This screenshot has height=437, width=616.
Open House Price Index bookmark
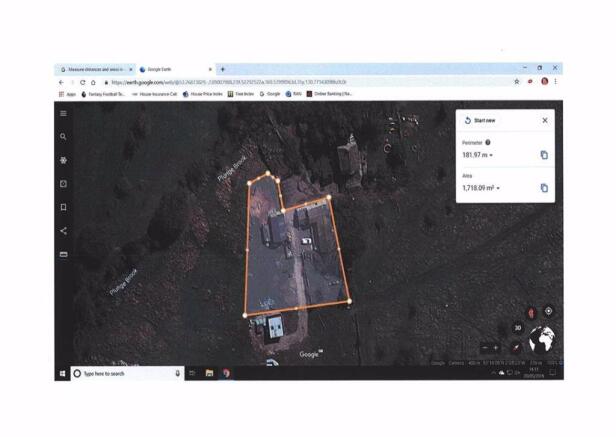(203, 94)
